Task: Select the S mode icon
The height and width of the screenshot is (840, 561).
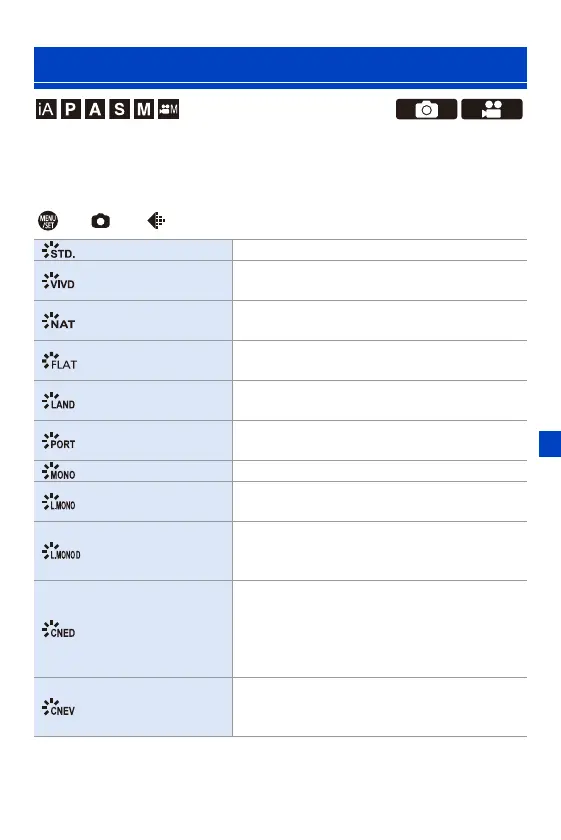Action: (x=119, y=109)
